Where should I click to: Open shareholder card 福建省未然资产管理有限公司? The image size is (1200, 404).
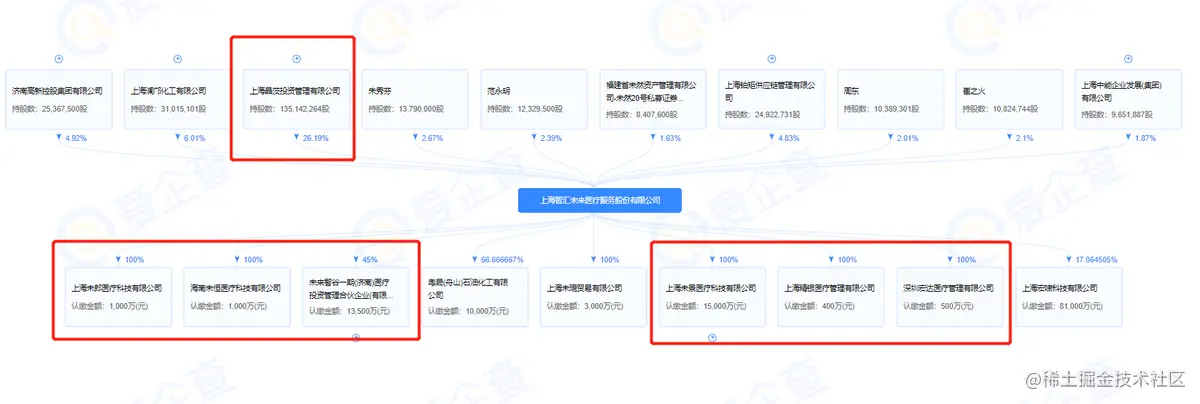coord(653,100)
